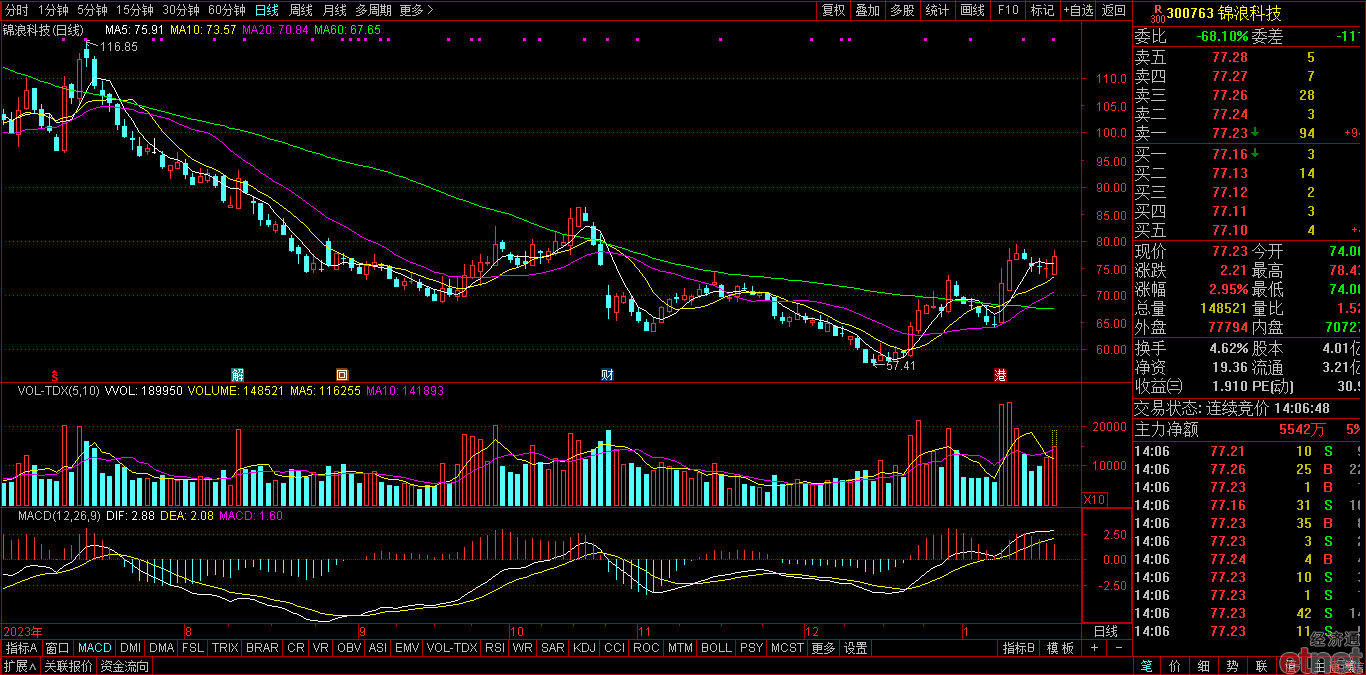The height and width of the screenshot is (675, 1366).
Task: Toggle 复权 price adjustment
Action: (833, 10)
